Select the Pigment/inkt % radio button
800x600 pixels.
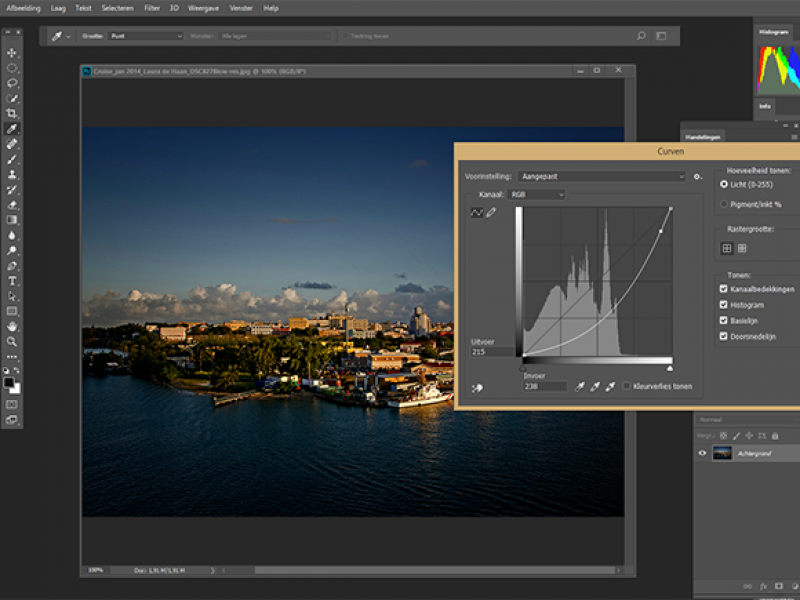pyautogui.click(x=724, y=204)
